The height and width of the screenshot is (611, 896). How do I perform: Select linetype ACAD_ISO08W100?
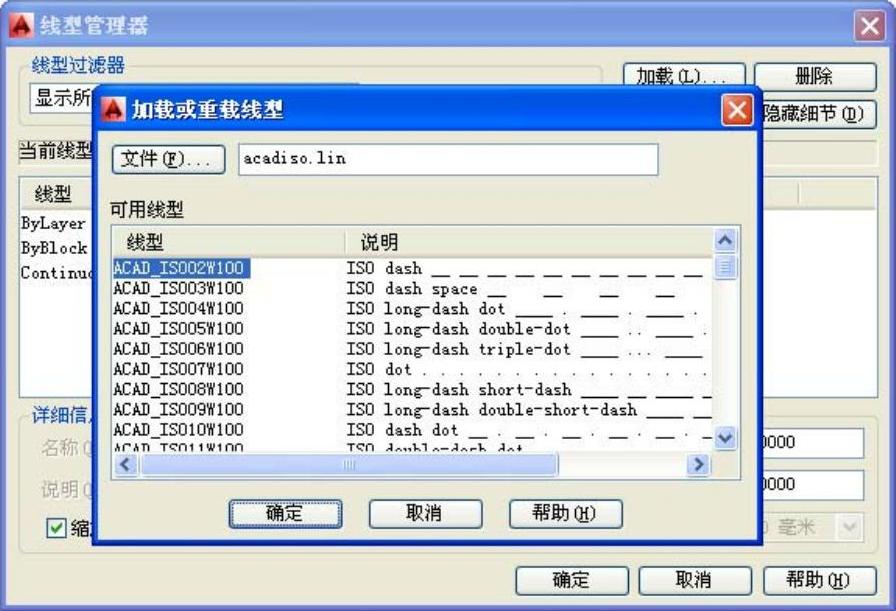tap(178, 389)
